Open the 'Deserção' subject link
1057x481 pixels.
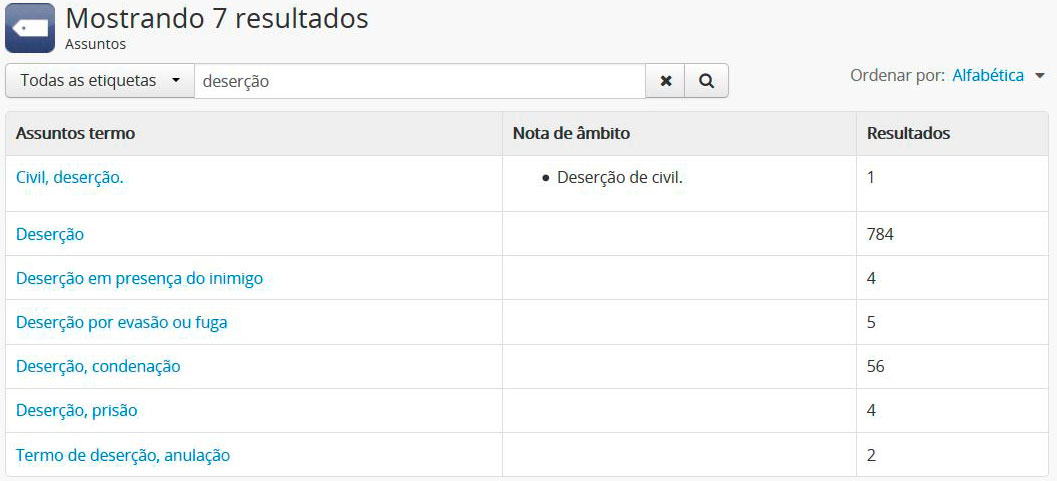click(50, 234)
